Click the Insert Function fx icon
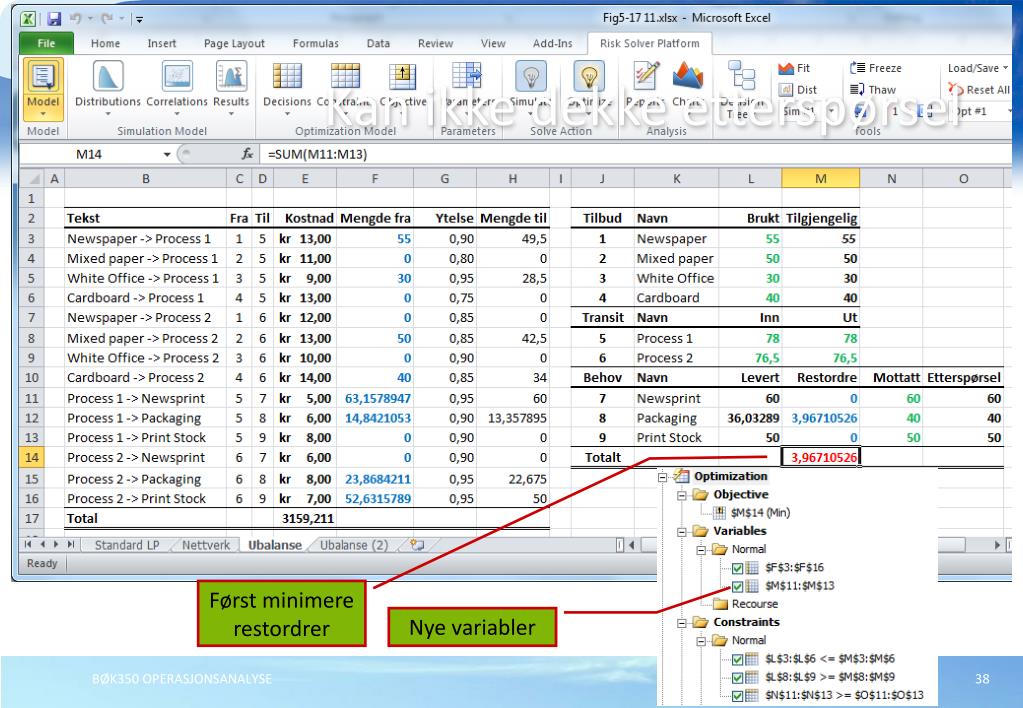Screen dimensions: 1023x708 (x=247, y=154)
